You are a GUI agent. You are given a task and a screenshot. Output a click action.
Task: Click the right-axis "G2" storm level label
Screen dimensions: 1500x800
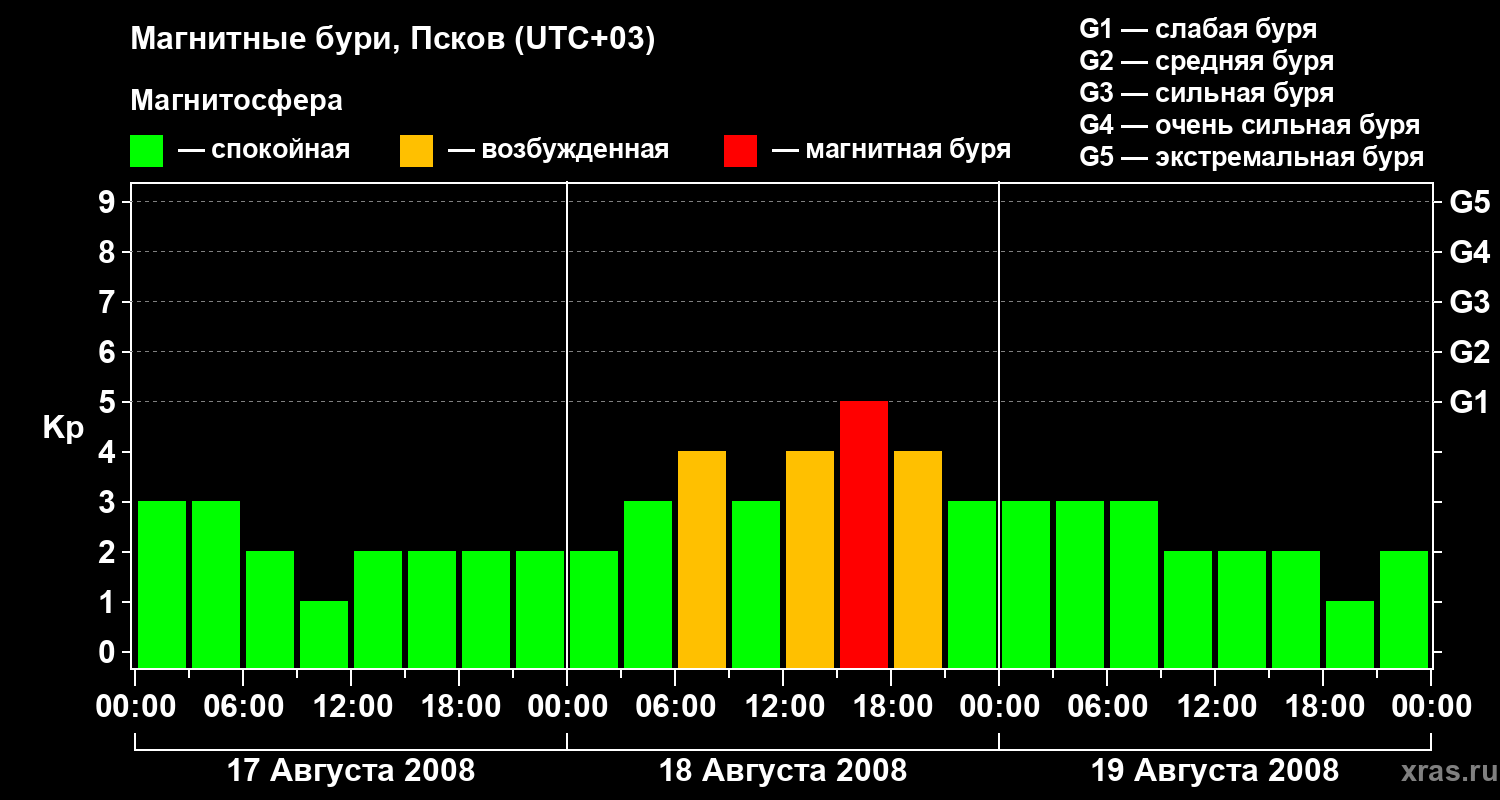pyautogui.click(x=1469, y=352)
